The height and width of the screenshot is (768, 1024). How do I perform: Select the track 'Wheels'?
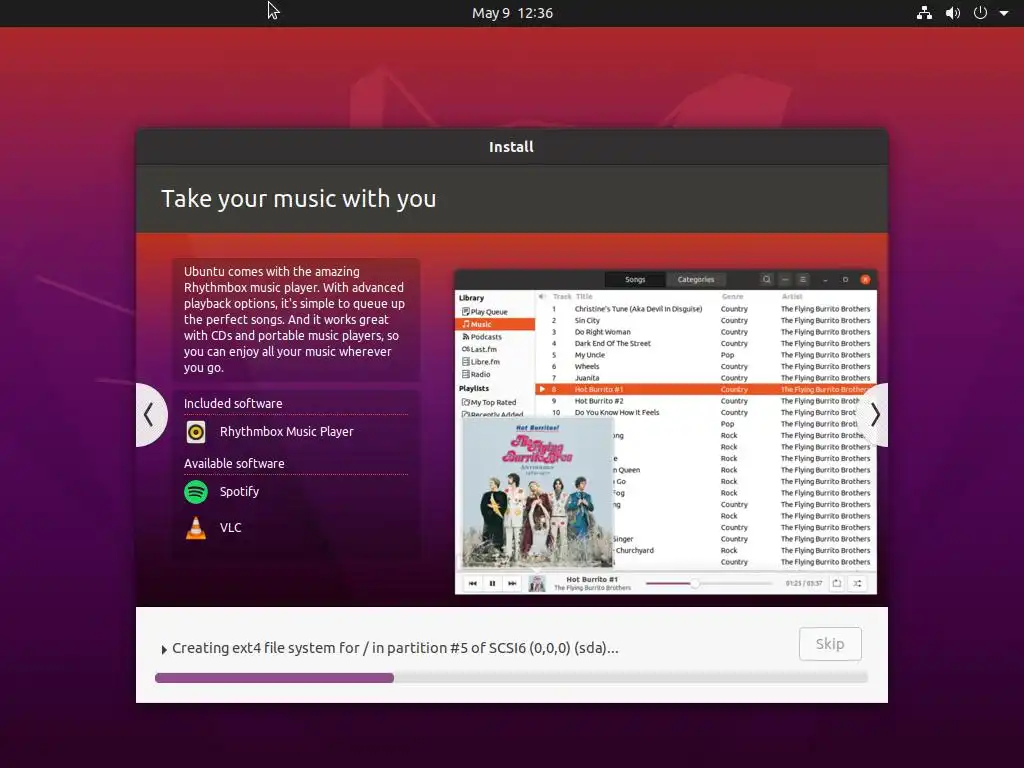tap(705, 366)
